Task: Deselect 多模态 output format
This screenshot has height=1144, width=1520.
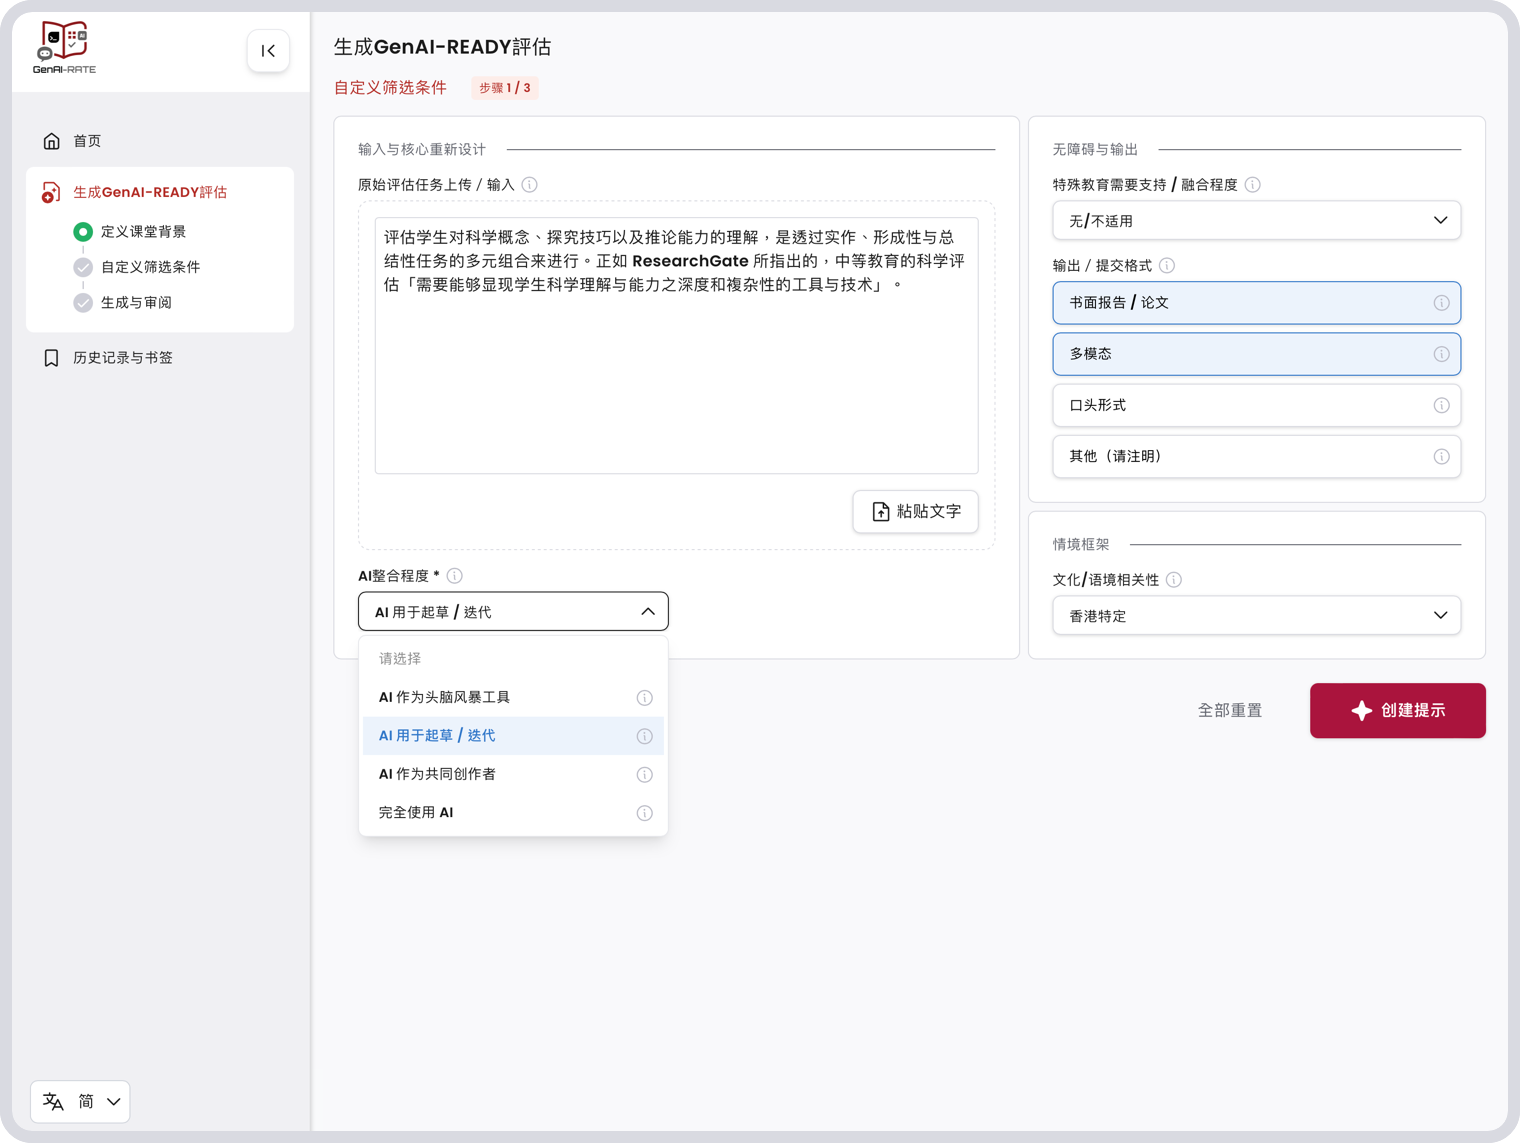Action: click(x=1256, y=354)
